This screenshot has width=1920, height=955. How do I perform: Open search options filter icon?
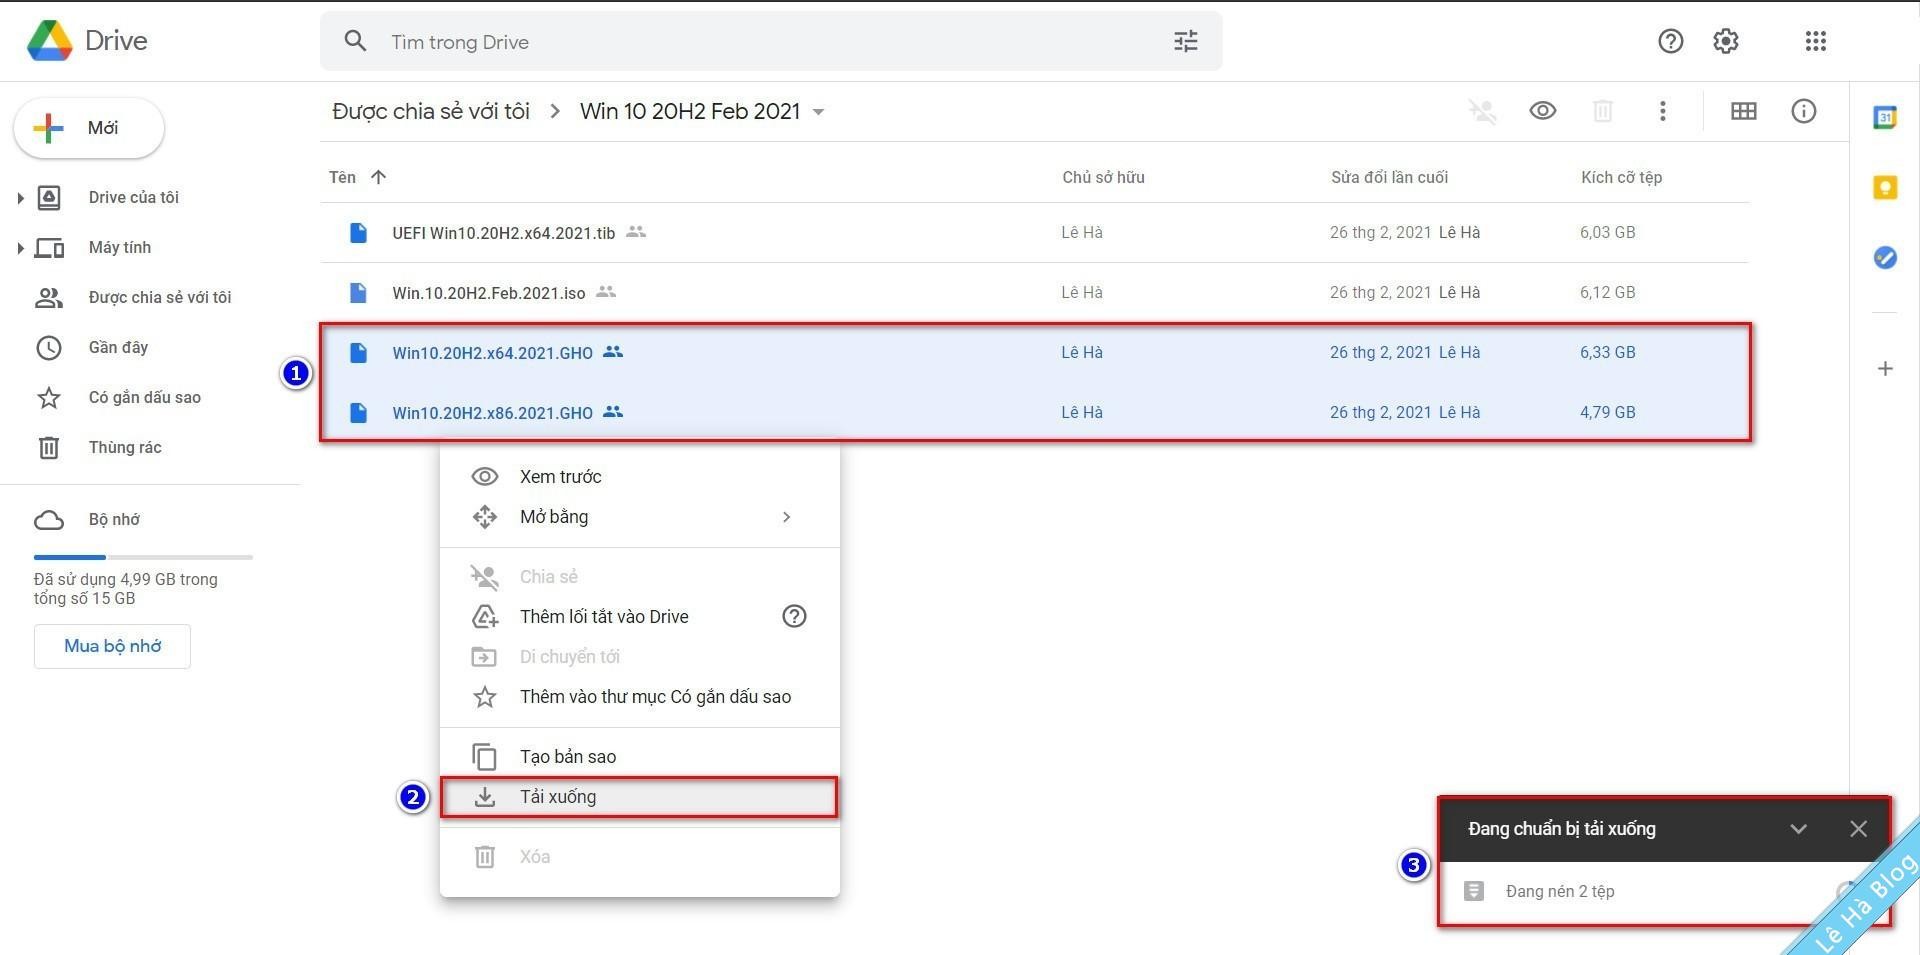coord(1185,41)
